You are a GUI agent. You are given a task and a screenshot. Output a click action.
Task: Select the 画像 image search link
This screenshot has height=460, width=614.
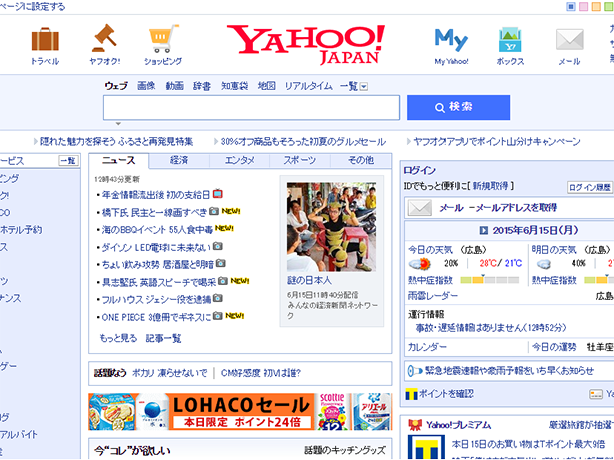[146, 86]
